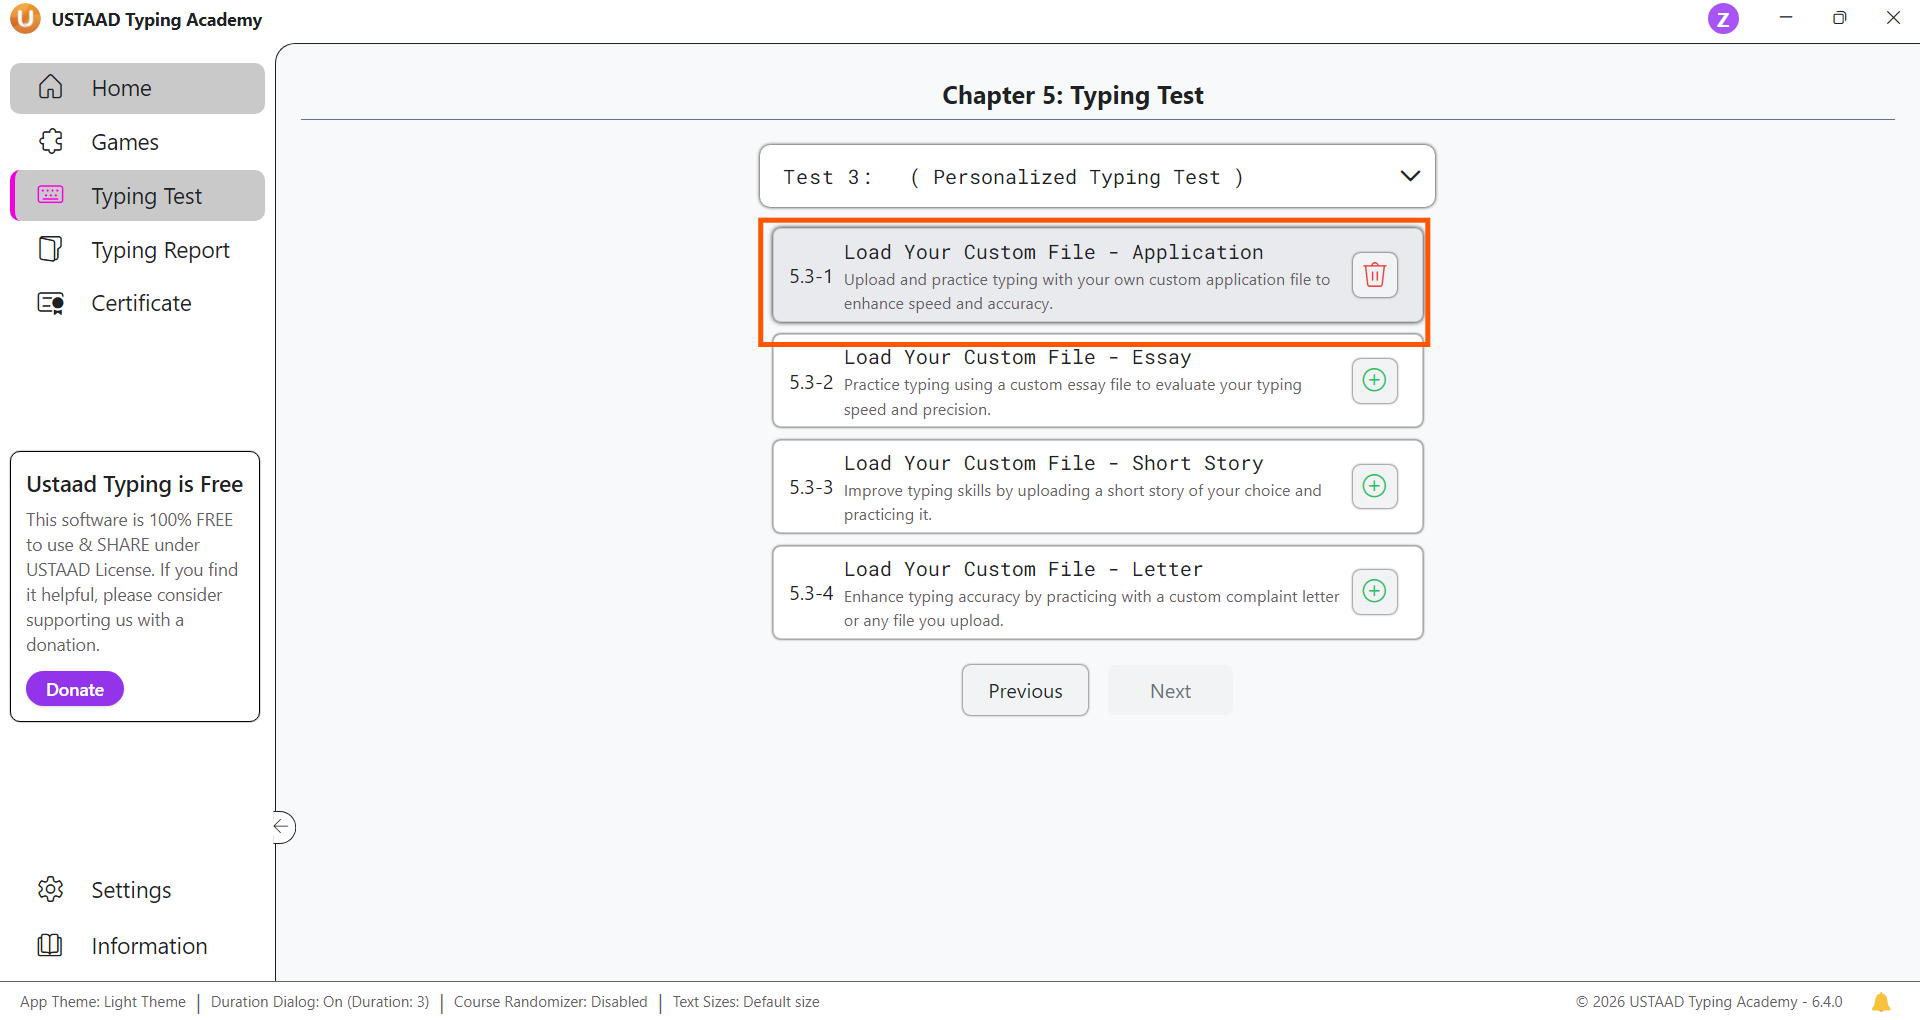Viewport: 1920px width, 1020px height.
Task: Open the Information page
Action: [x=149, y=946]
